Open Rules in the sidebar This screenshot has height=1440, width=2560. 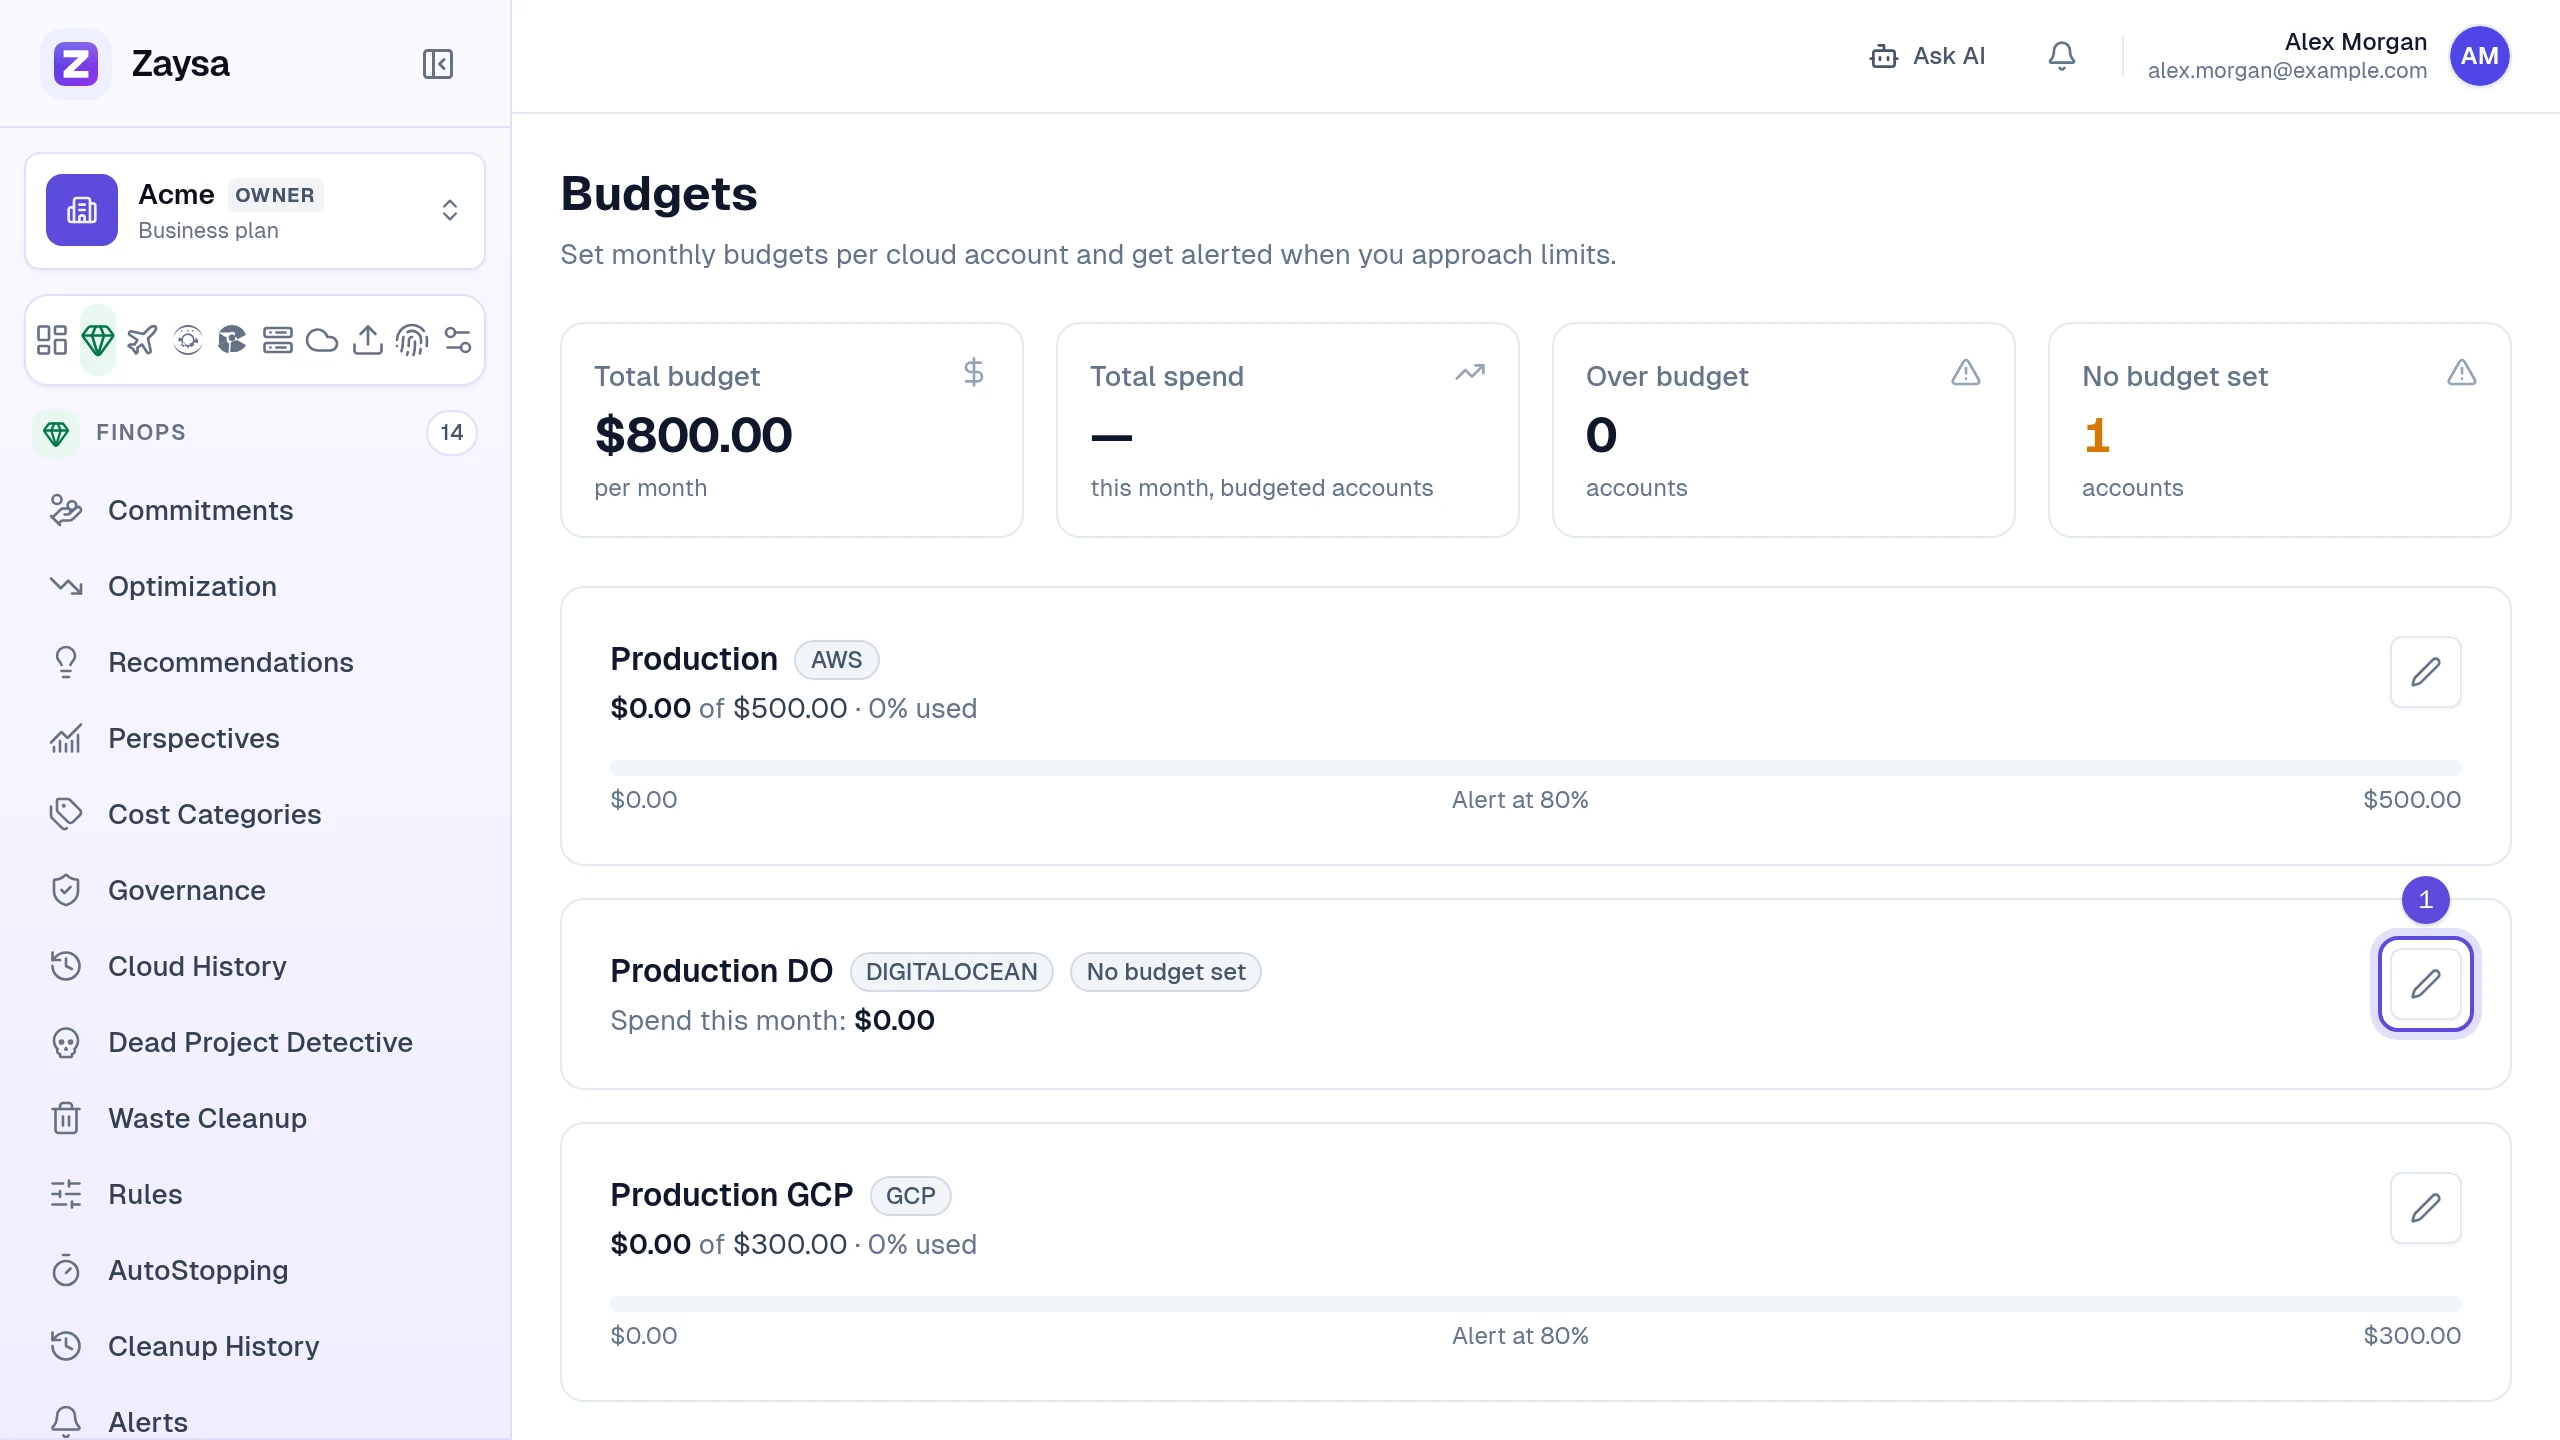255,1194
